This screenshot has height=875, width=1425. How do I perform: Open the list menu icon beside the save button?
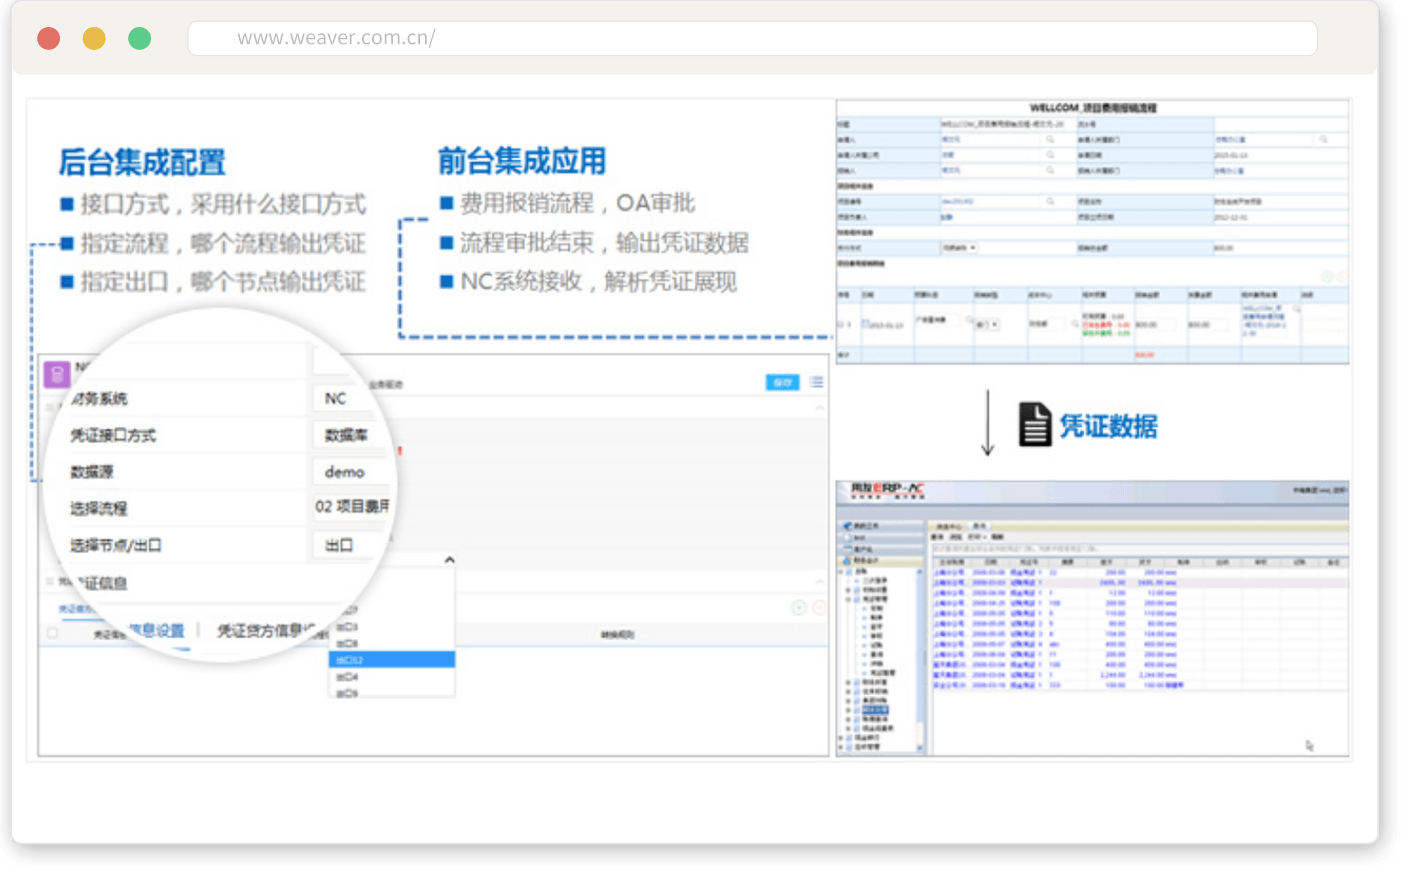(817, 382)
